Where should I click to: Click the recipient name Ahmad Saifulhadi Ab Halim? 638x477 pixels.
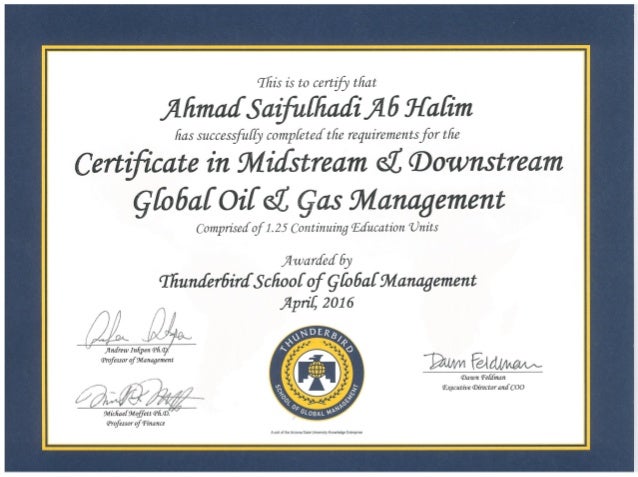pos(317,109)
